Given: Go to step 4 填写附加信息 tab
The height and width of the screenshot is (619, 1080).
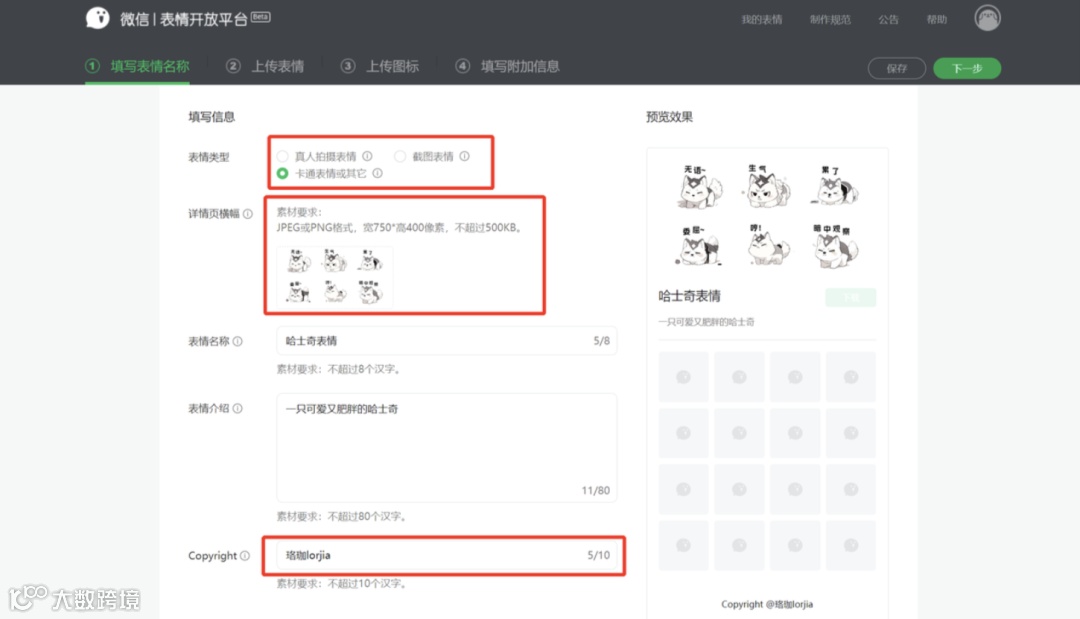Looking at the screenshot, I should 508,66.
